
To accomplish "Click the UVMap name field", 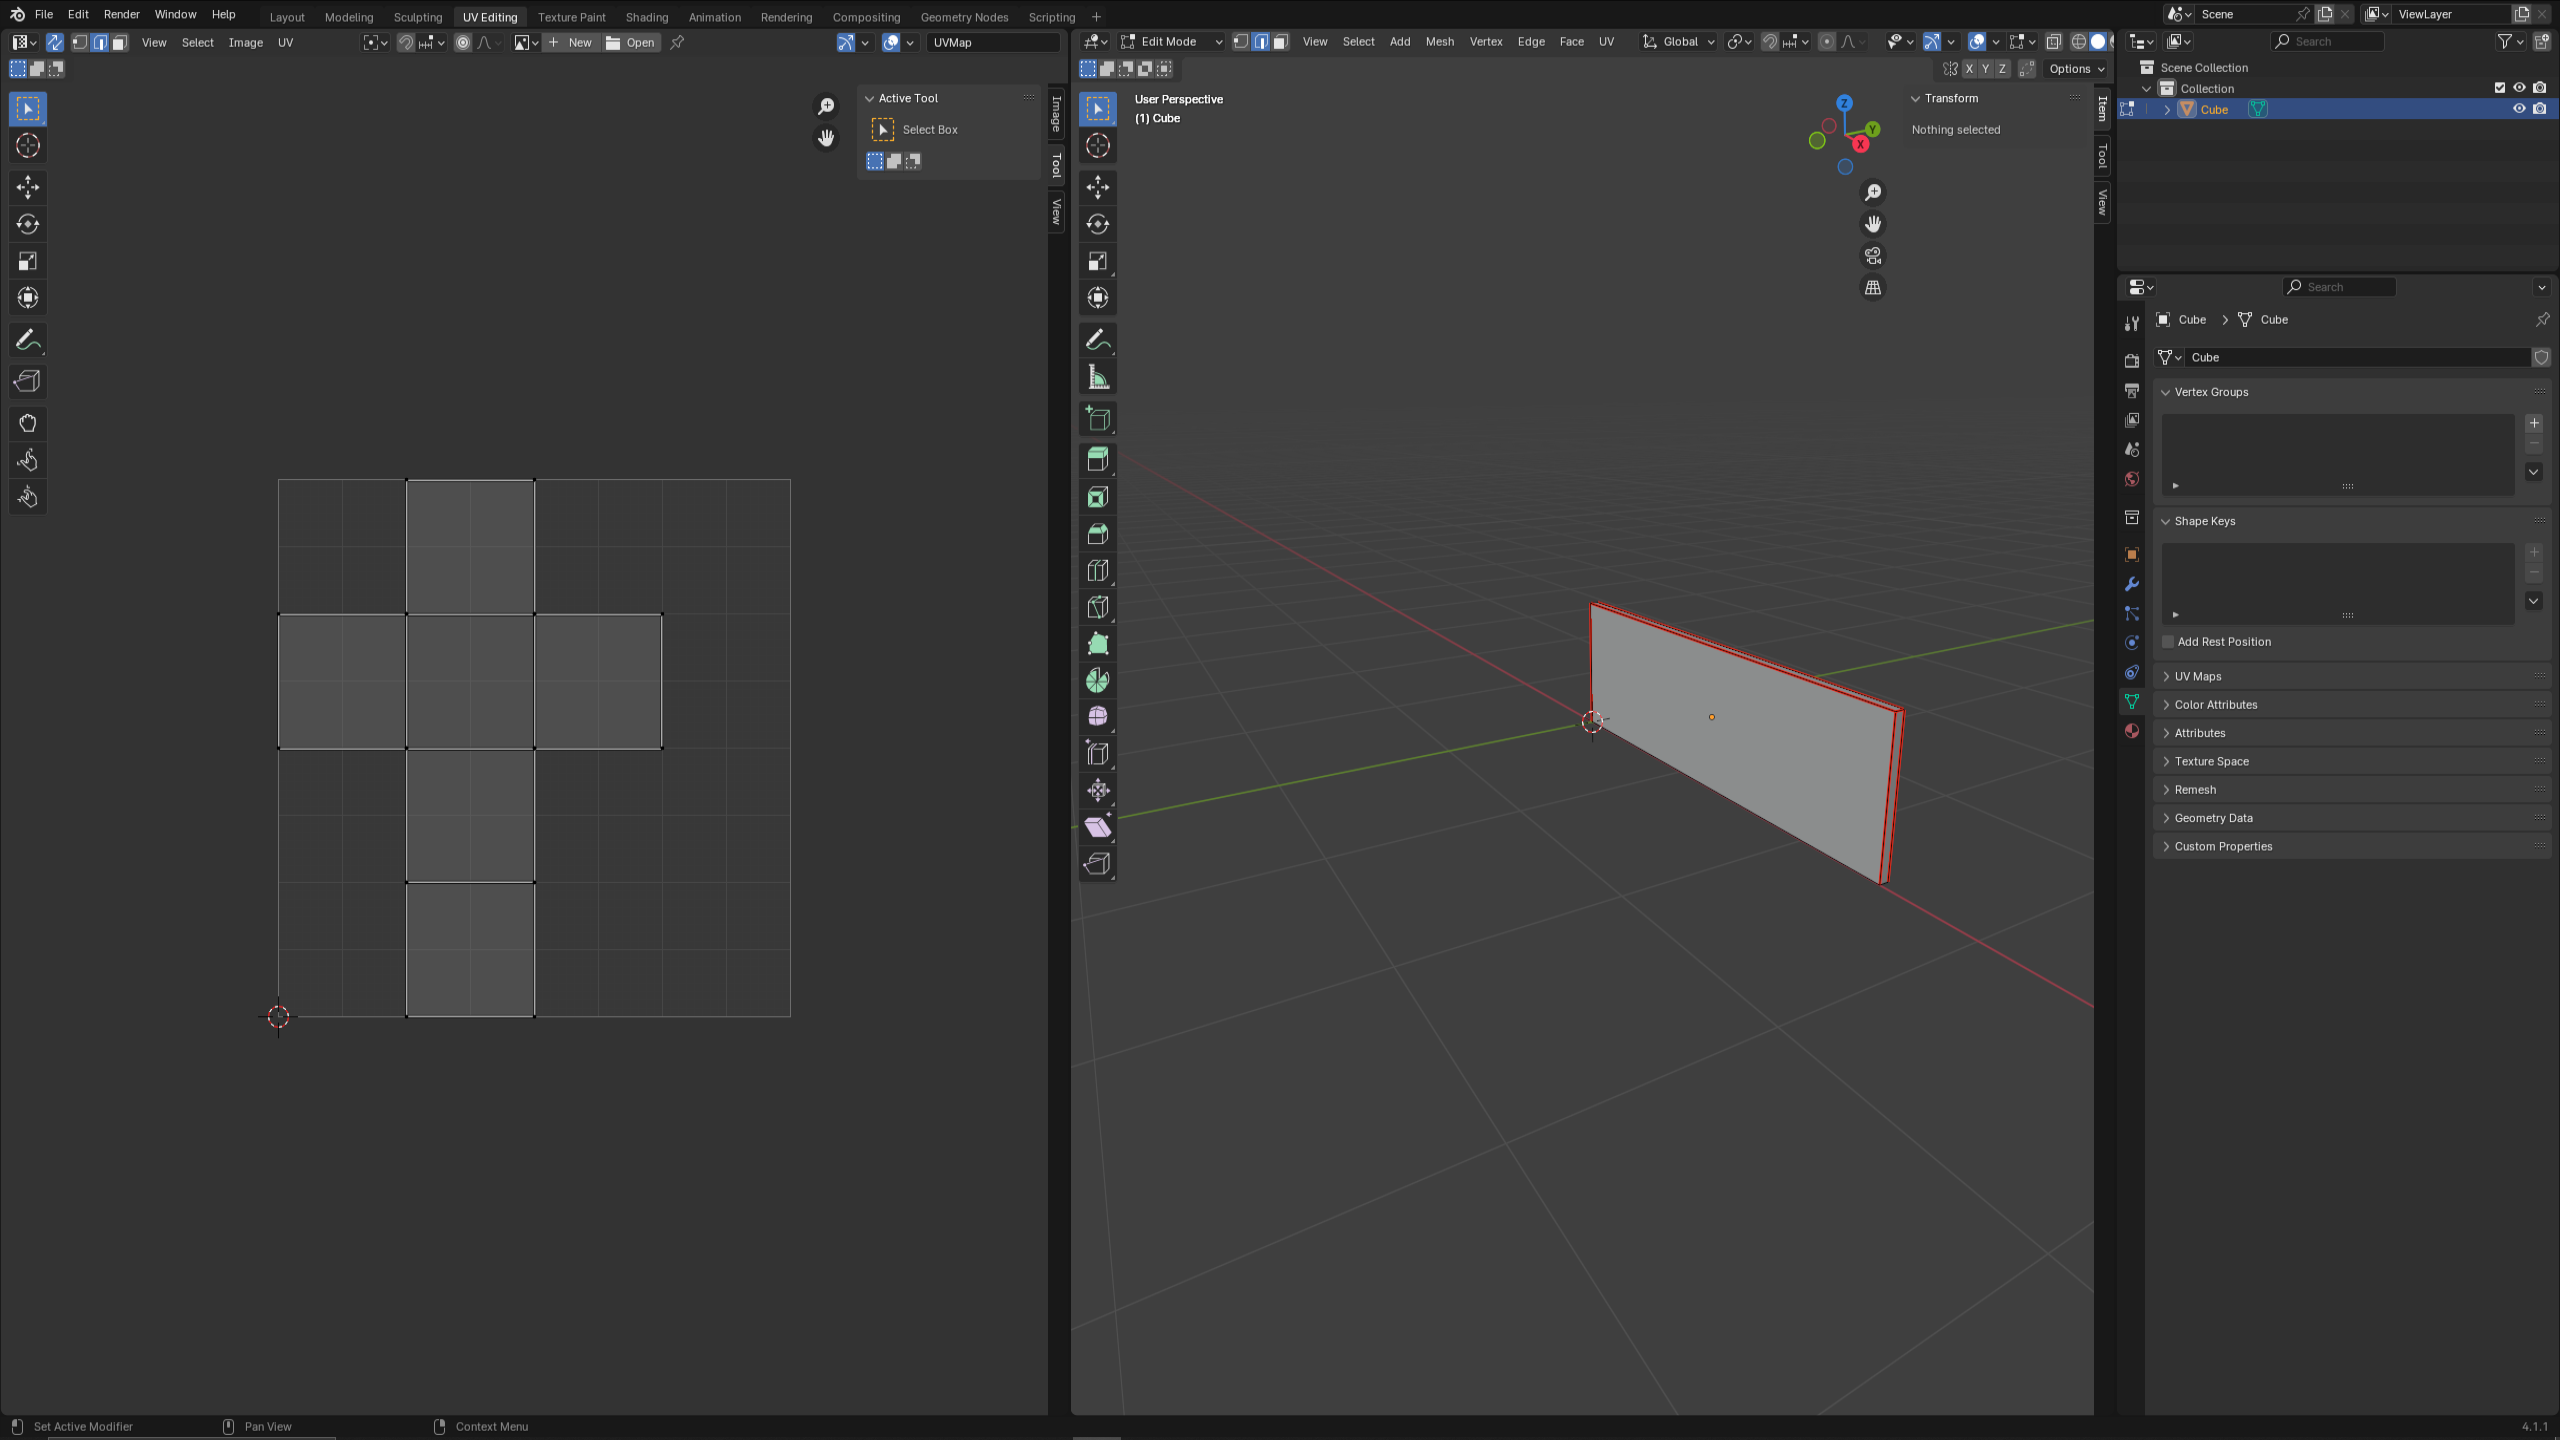I will coord(992,42).
